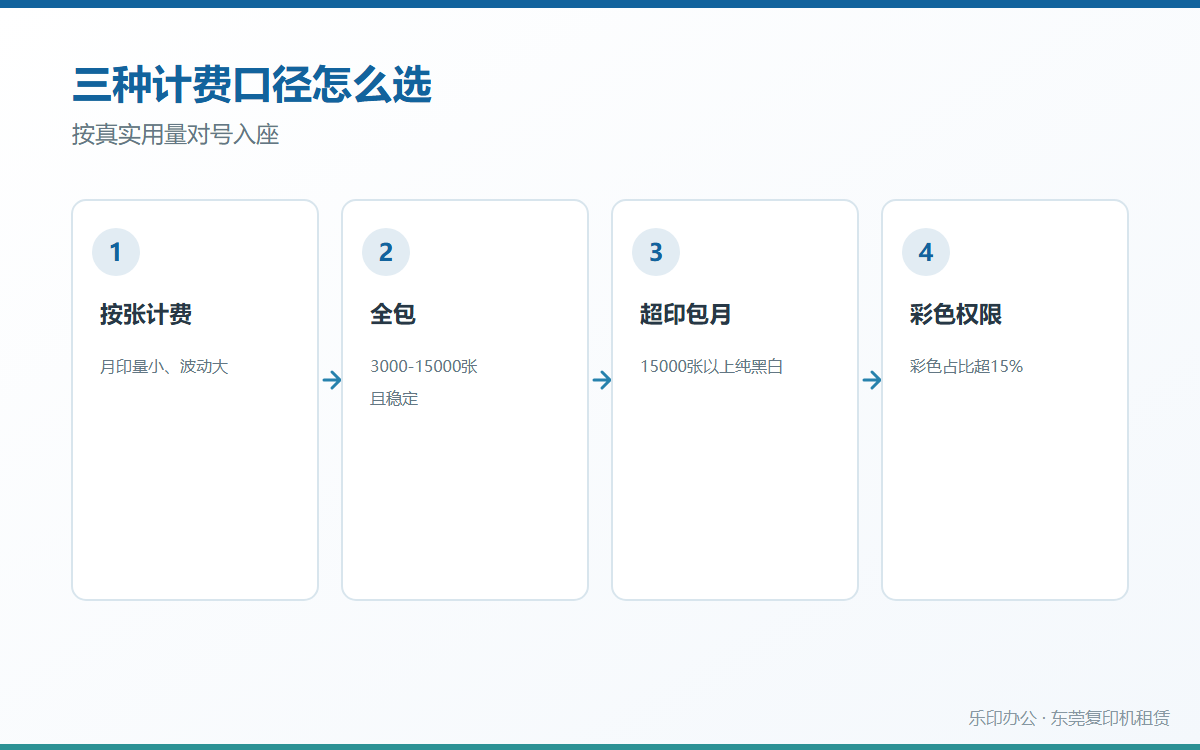This screenshot has height=750, width=1200.
Task: Click the footer text 乐印办公 · 东莞复印机租赁
Action: tap(1069, 718)
